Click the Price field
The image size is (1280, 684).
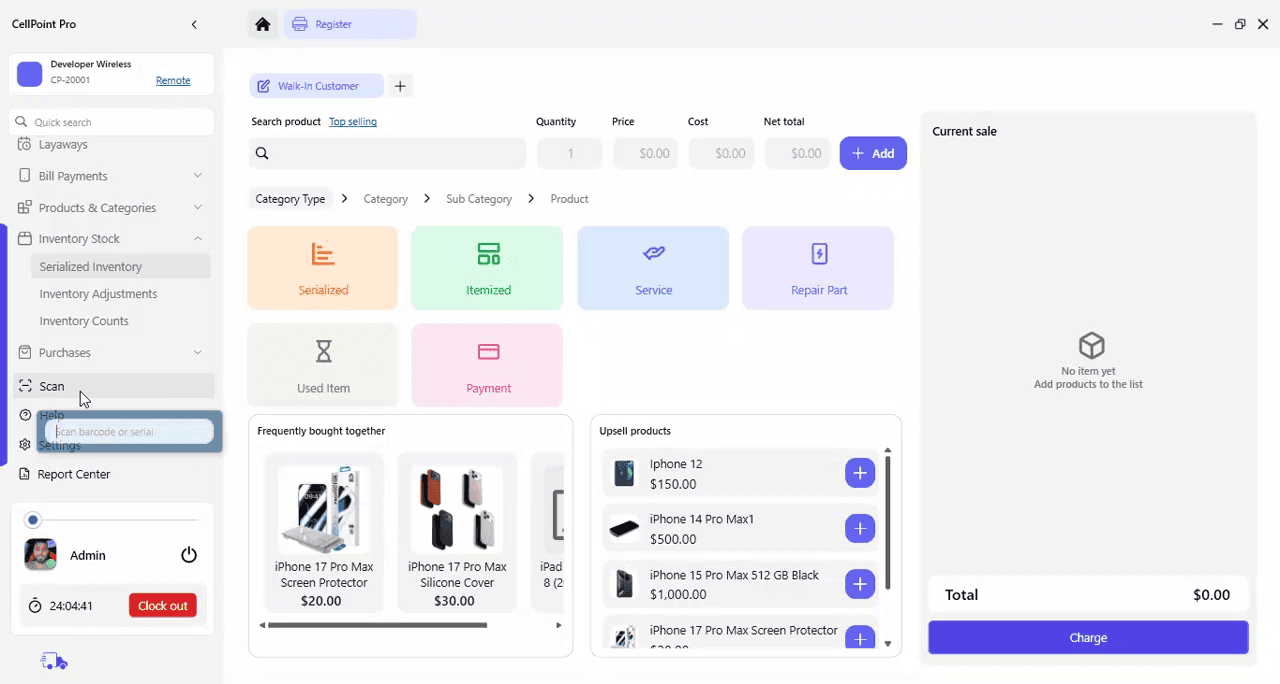(646, 153)
